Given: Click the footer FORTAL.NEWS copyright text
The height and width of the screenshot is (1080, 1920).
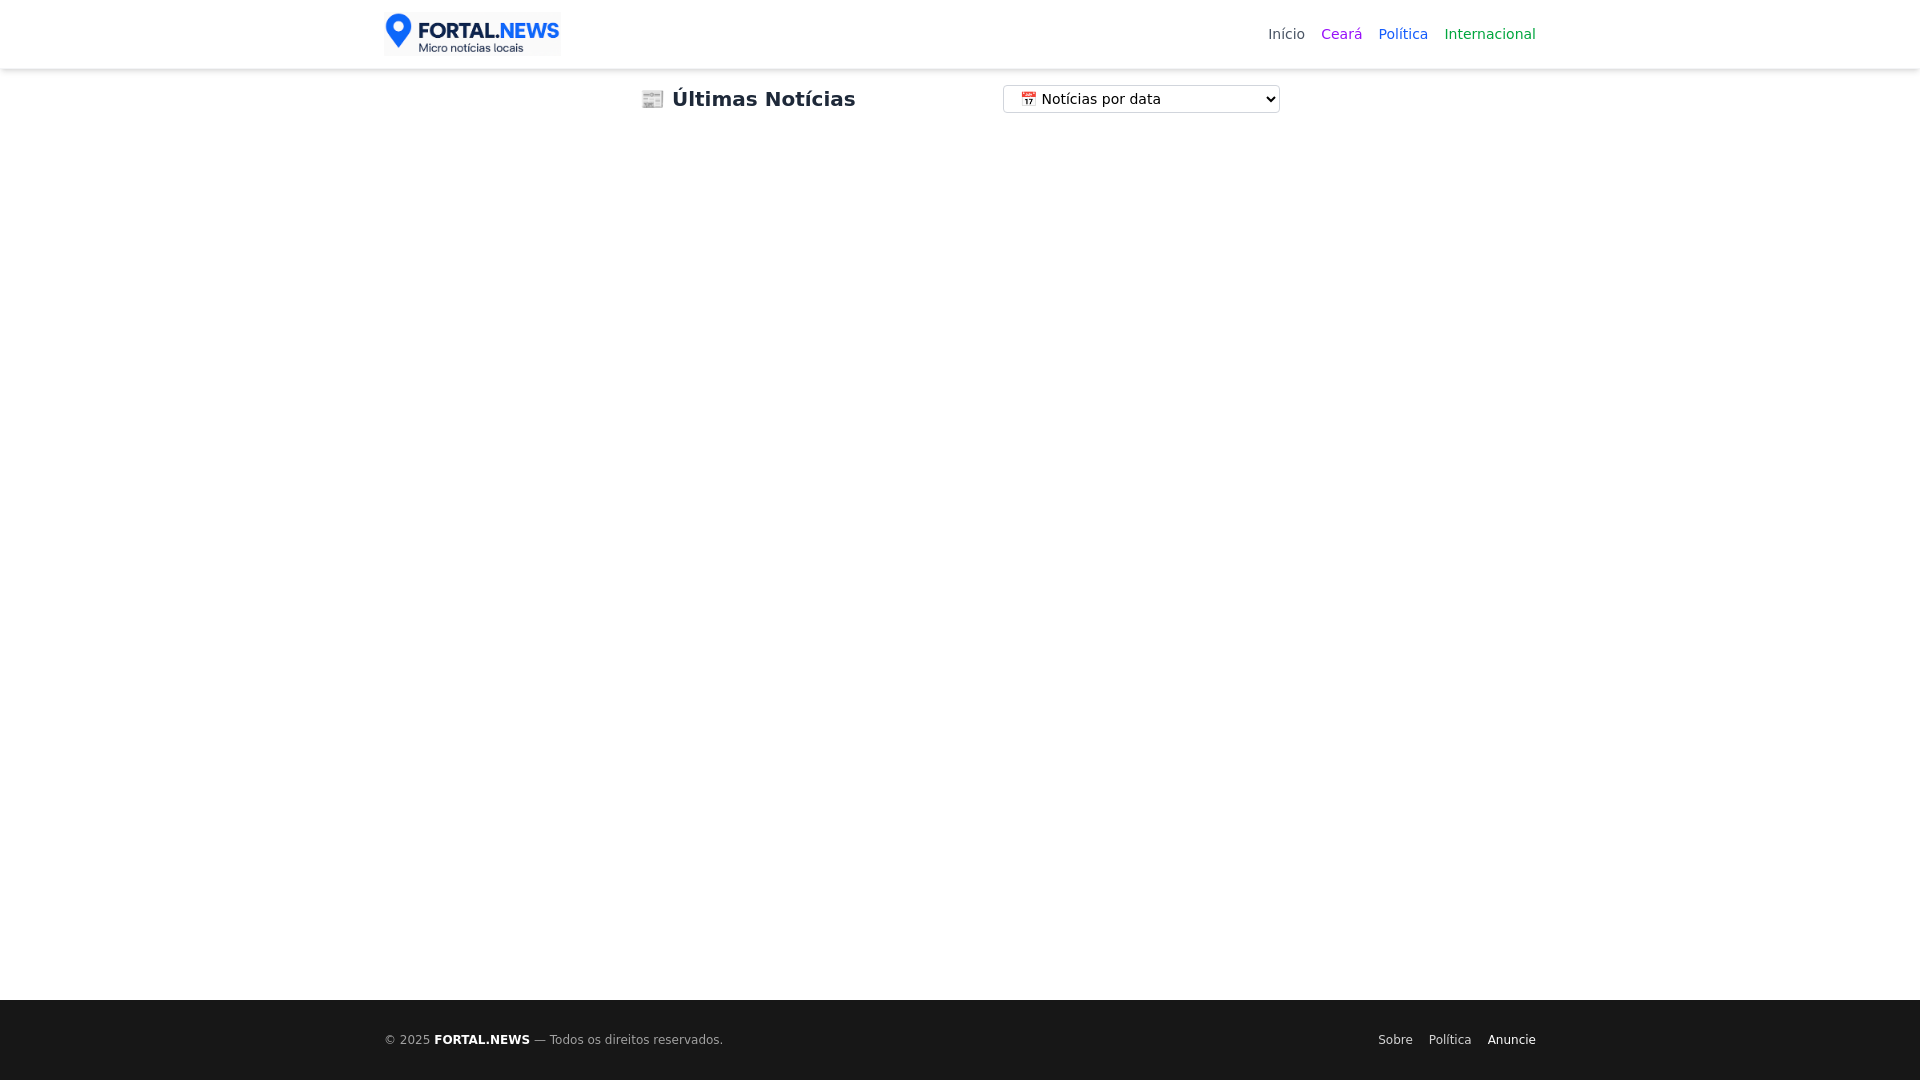Looking at the screenshot, I should tap(553, 1040).
